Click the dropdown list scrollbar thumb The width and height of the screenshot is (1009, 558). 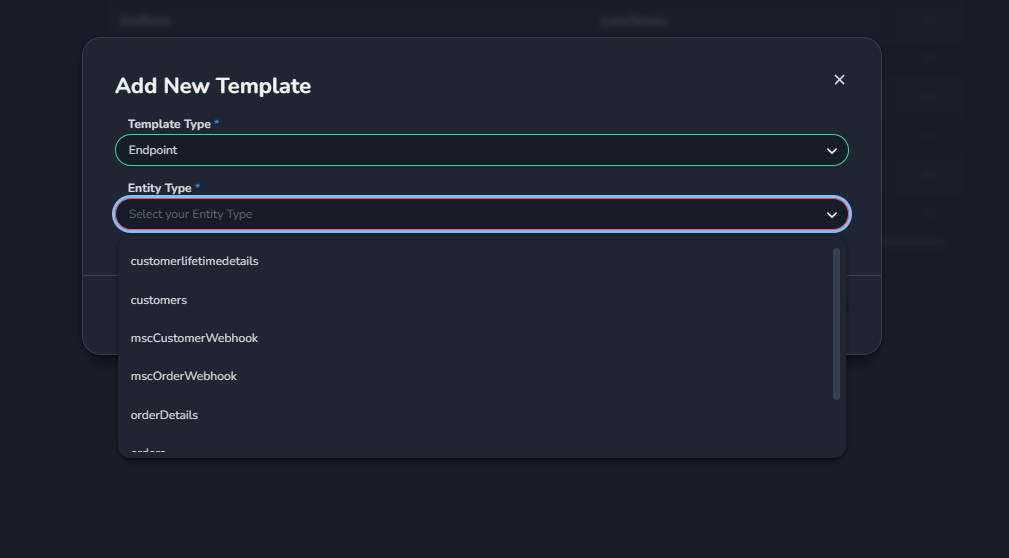click(x=837, y=324)
